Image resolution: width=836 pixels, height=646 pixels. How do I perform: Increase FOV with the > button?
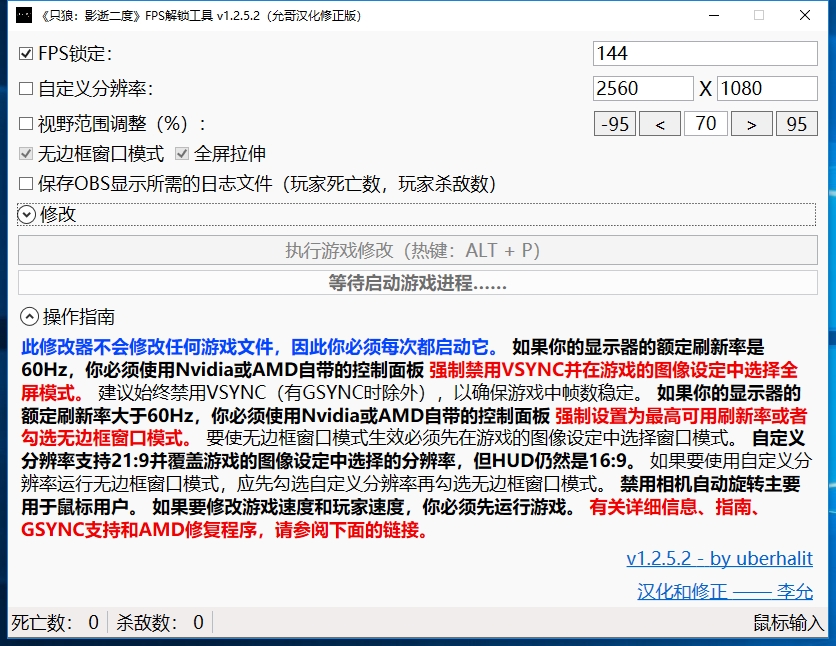(752, 124)
